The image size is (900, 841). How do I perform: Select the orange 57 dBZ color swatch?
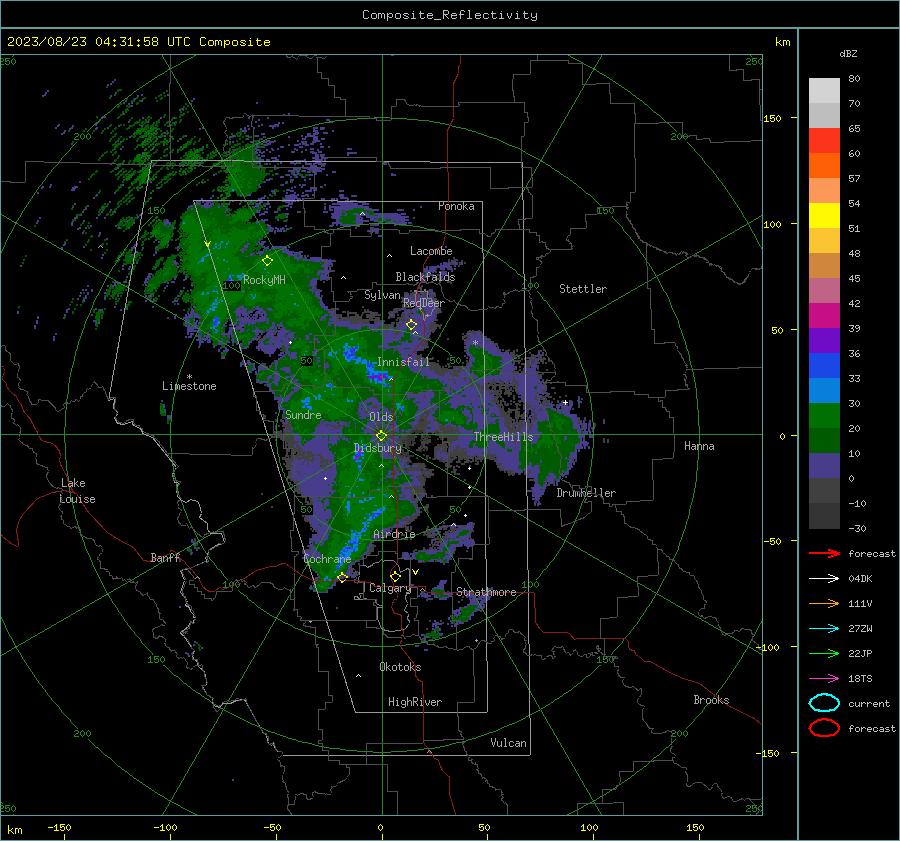point(824,166)
